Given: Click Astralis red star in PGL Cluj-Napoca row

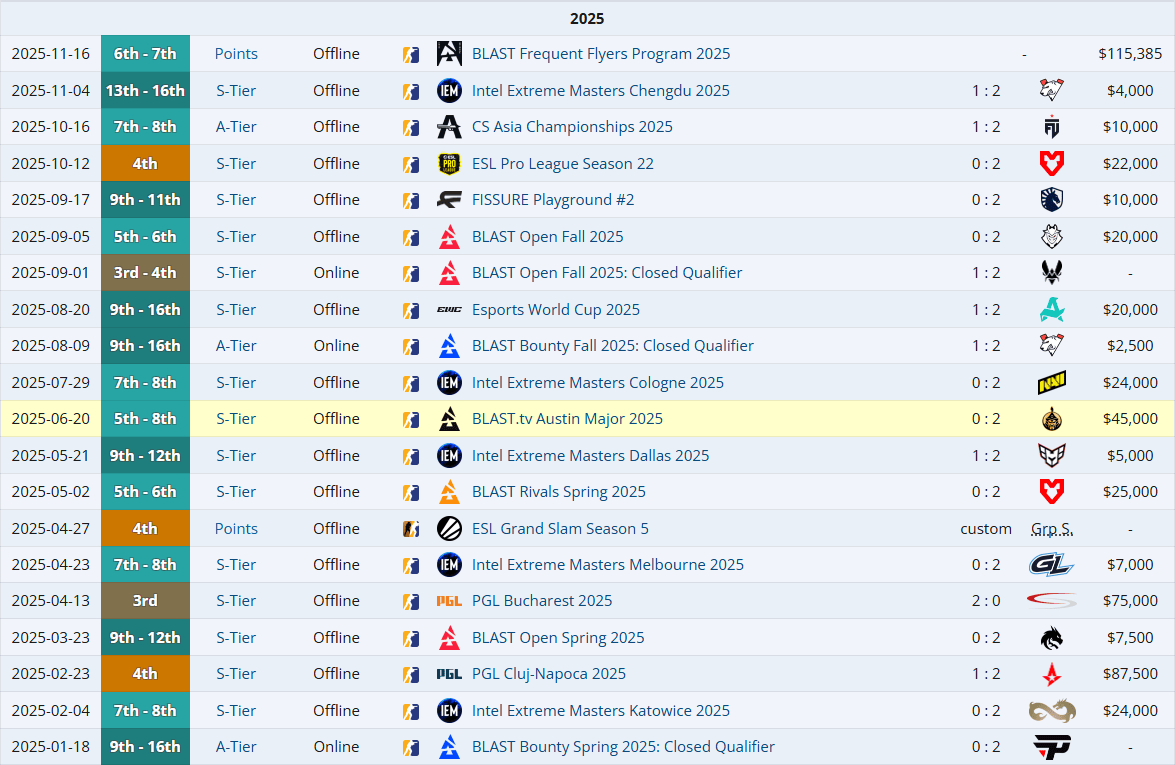Looking at the screenshot, I should click(1051, 674).
